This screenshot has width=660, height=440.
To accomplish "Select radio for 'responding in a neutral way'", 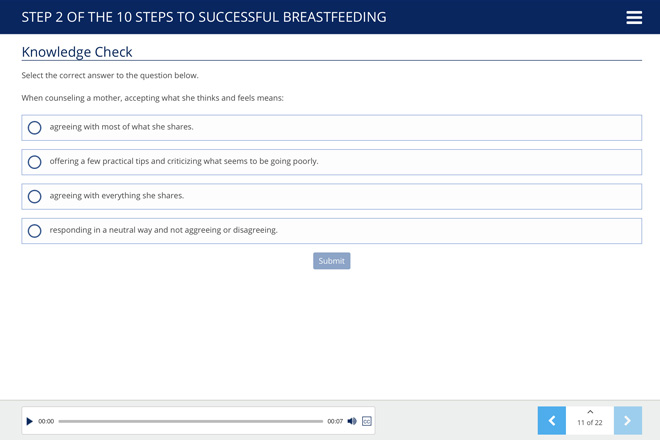I will point(35,231).
